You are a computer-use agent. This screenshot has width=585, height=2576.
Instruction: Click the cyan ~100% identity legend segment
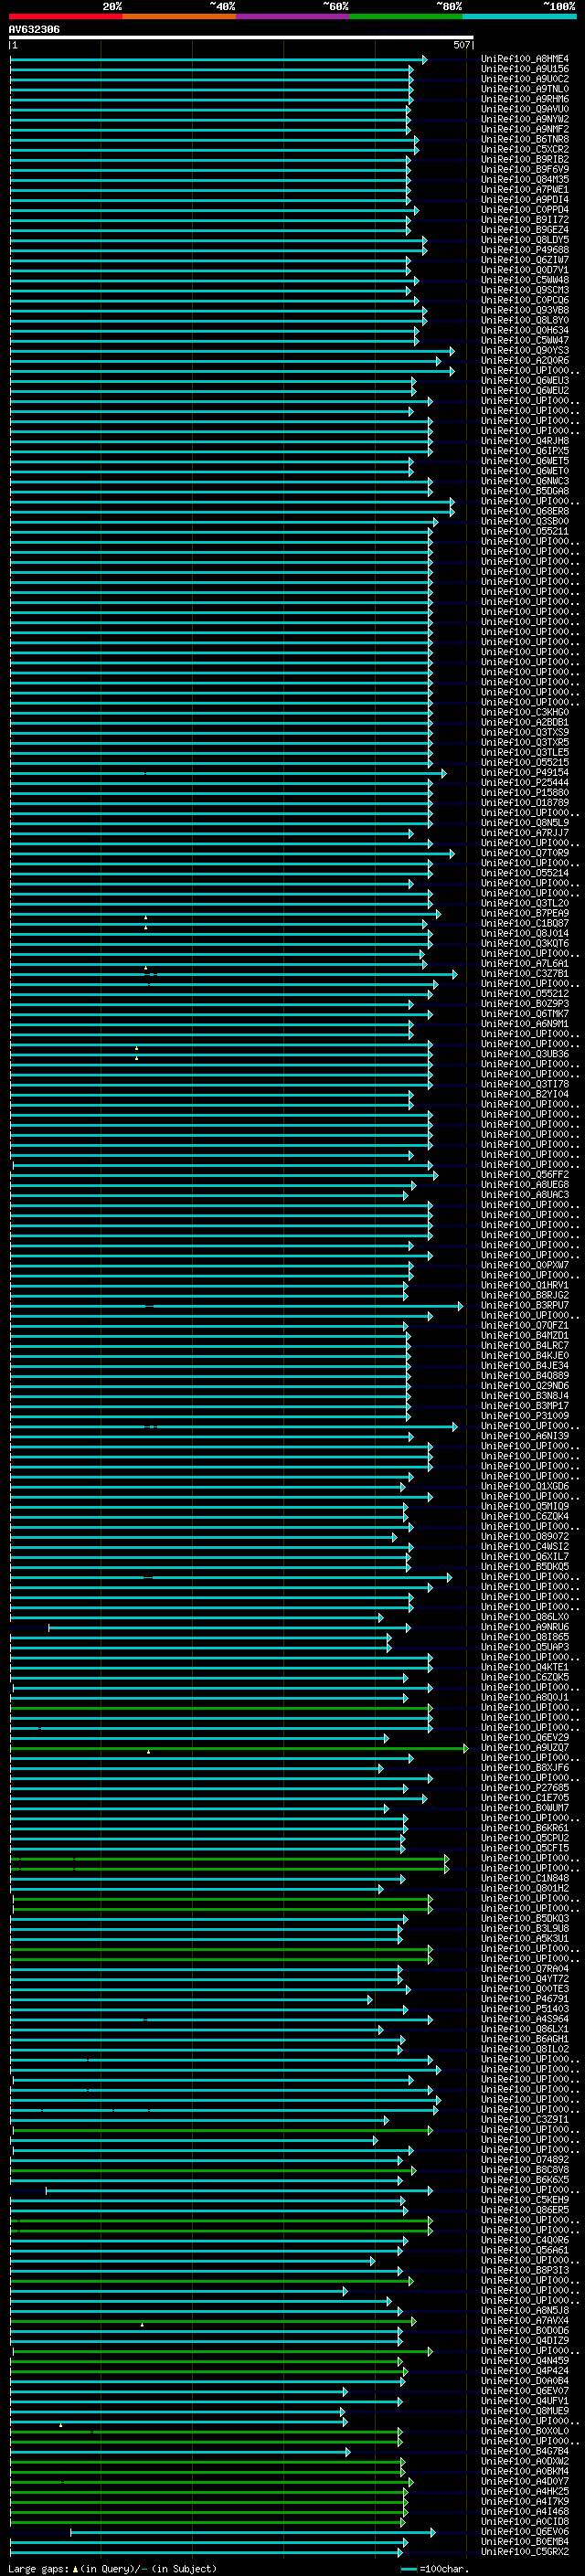520,16
